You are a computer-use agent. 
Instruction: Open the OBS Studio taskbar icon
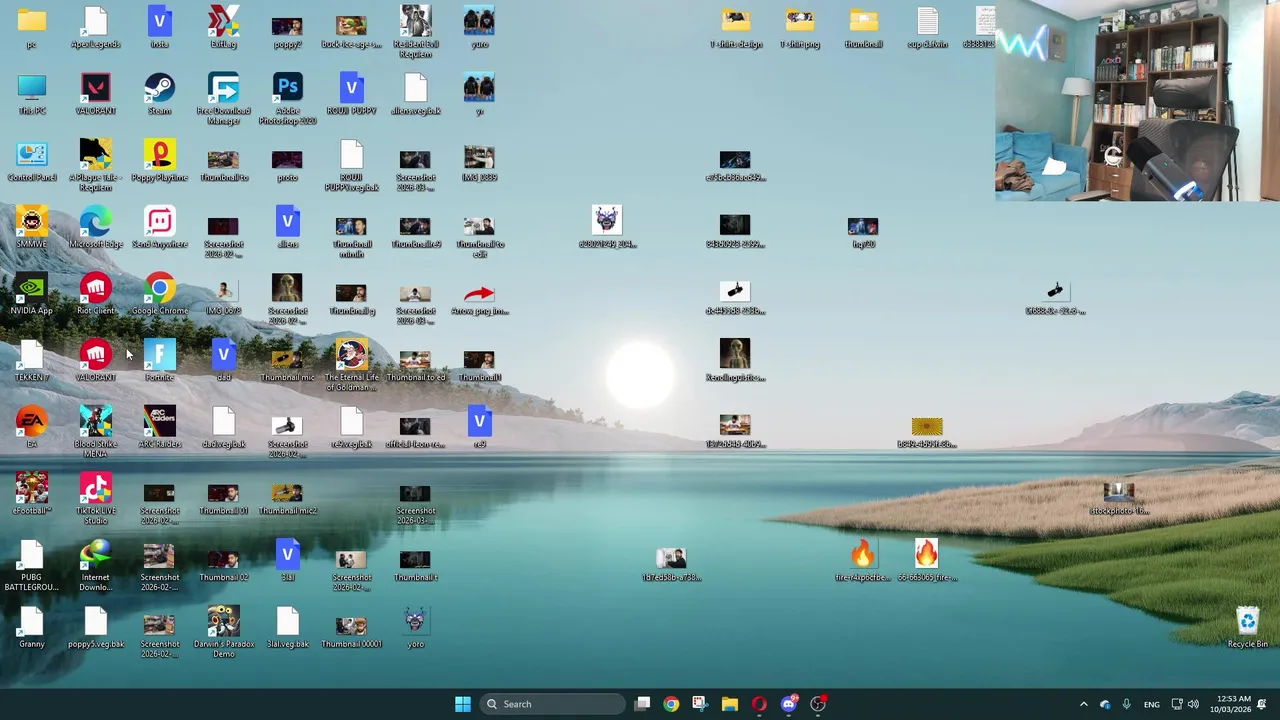pos(818,704)
